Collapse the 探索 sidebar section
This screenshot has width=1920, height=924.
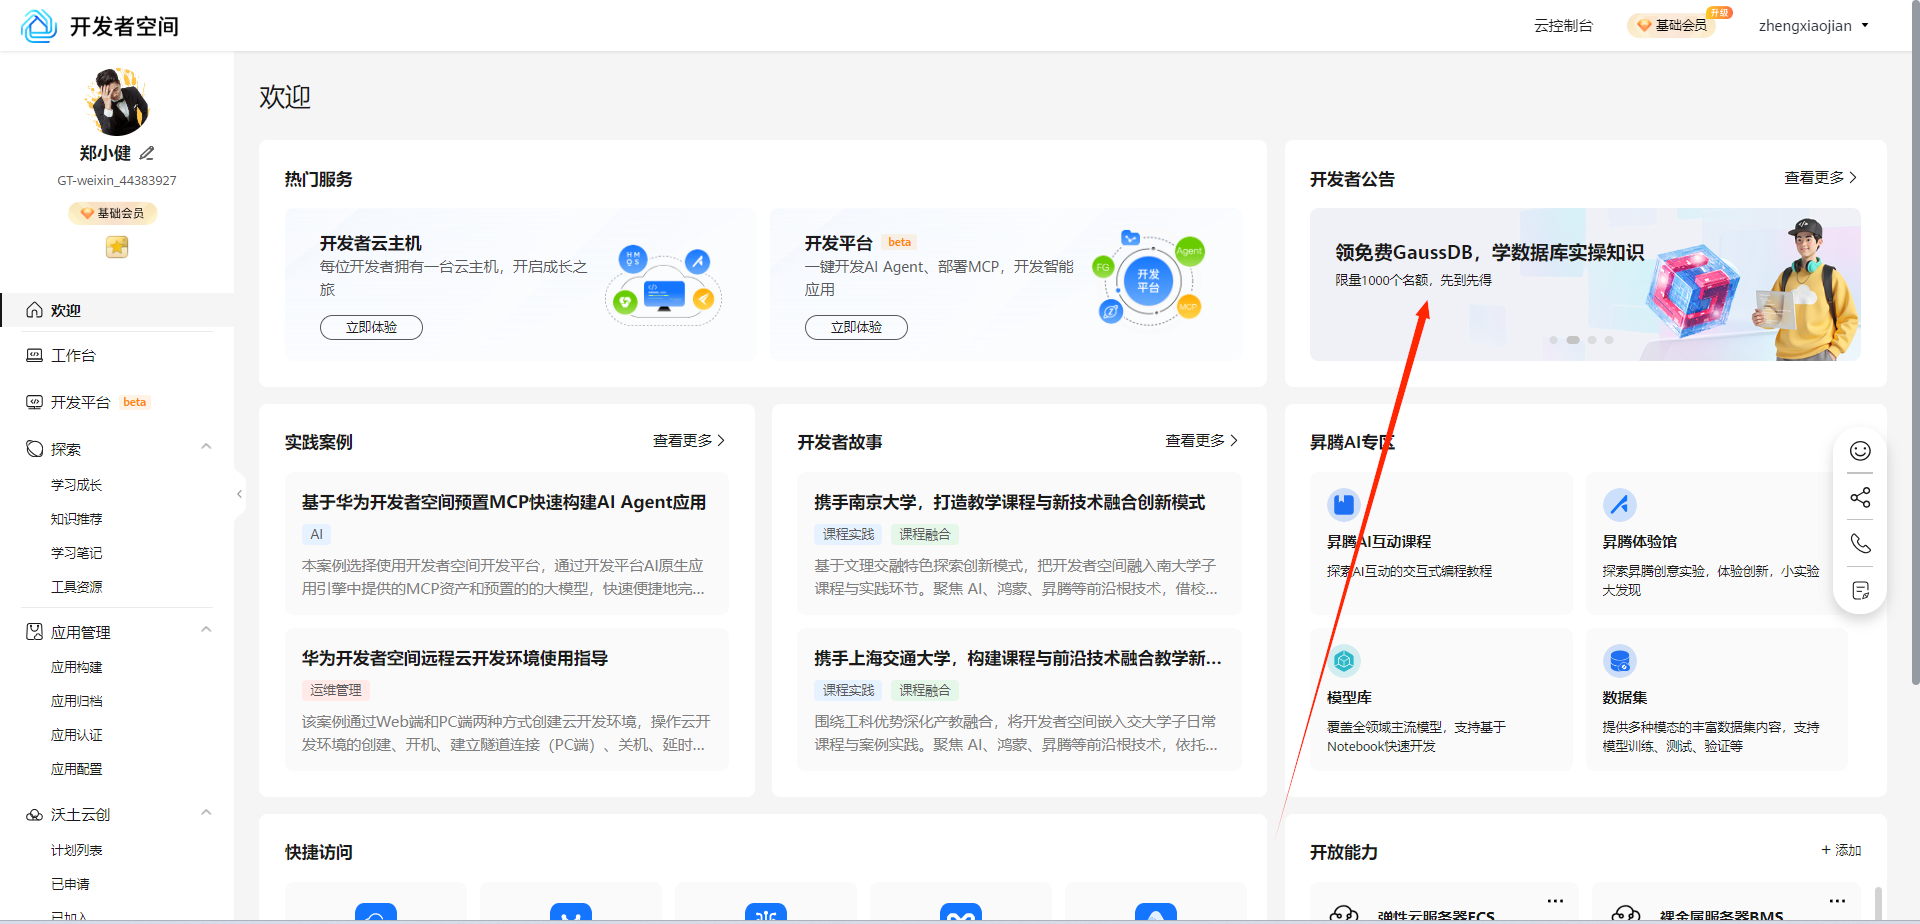coord(206,447)
